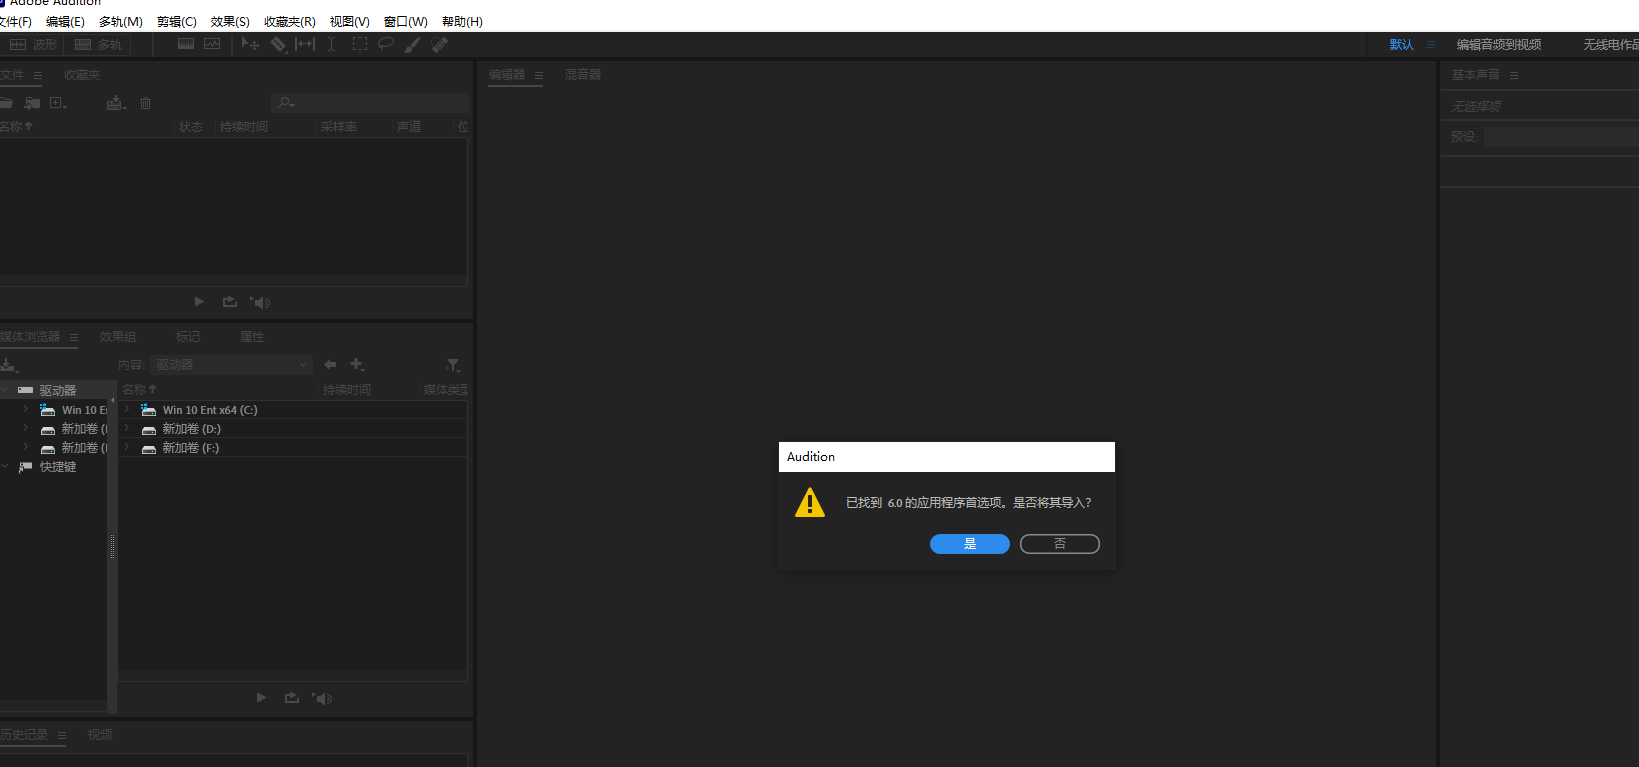Switch to the 视频 tab
Viewport: 1639px width, 767px height.
(x=100, y=735)
